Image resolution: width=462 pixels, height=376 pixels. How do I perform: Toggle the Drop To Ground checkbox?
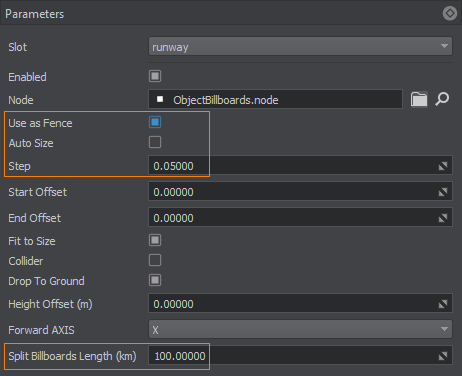pyautogui.click(x=155, y=280)
